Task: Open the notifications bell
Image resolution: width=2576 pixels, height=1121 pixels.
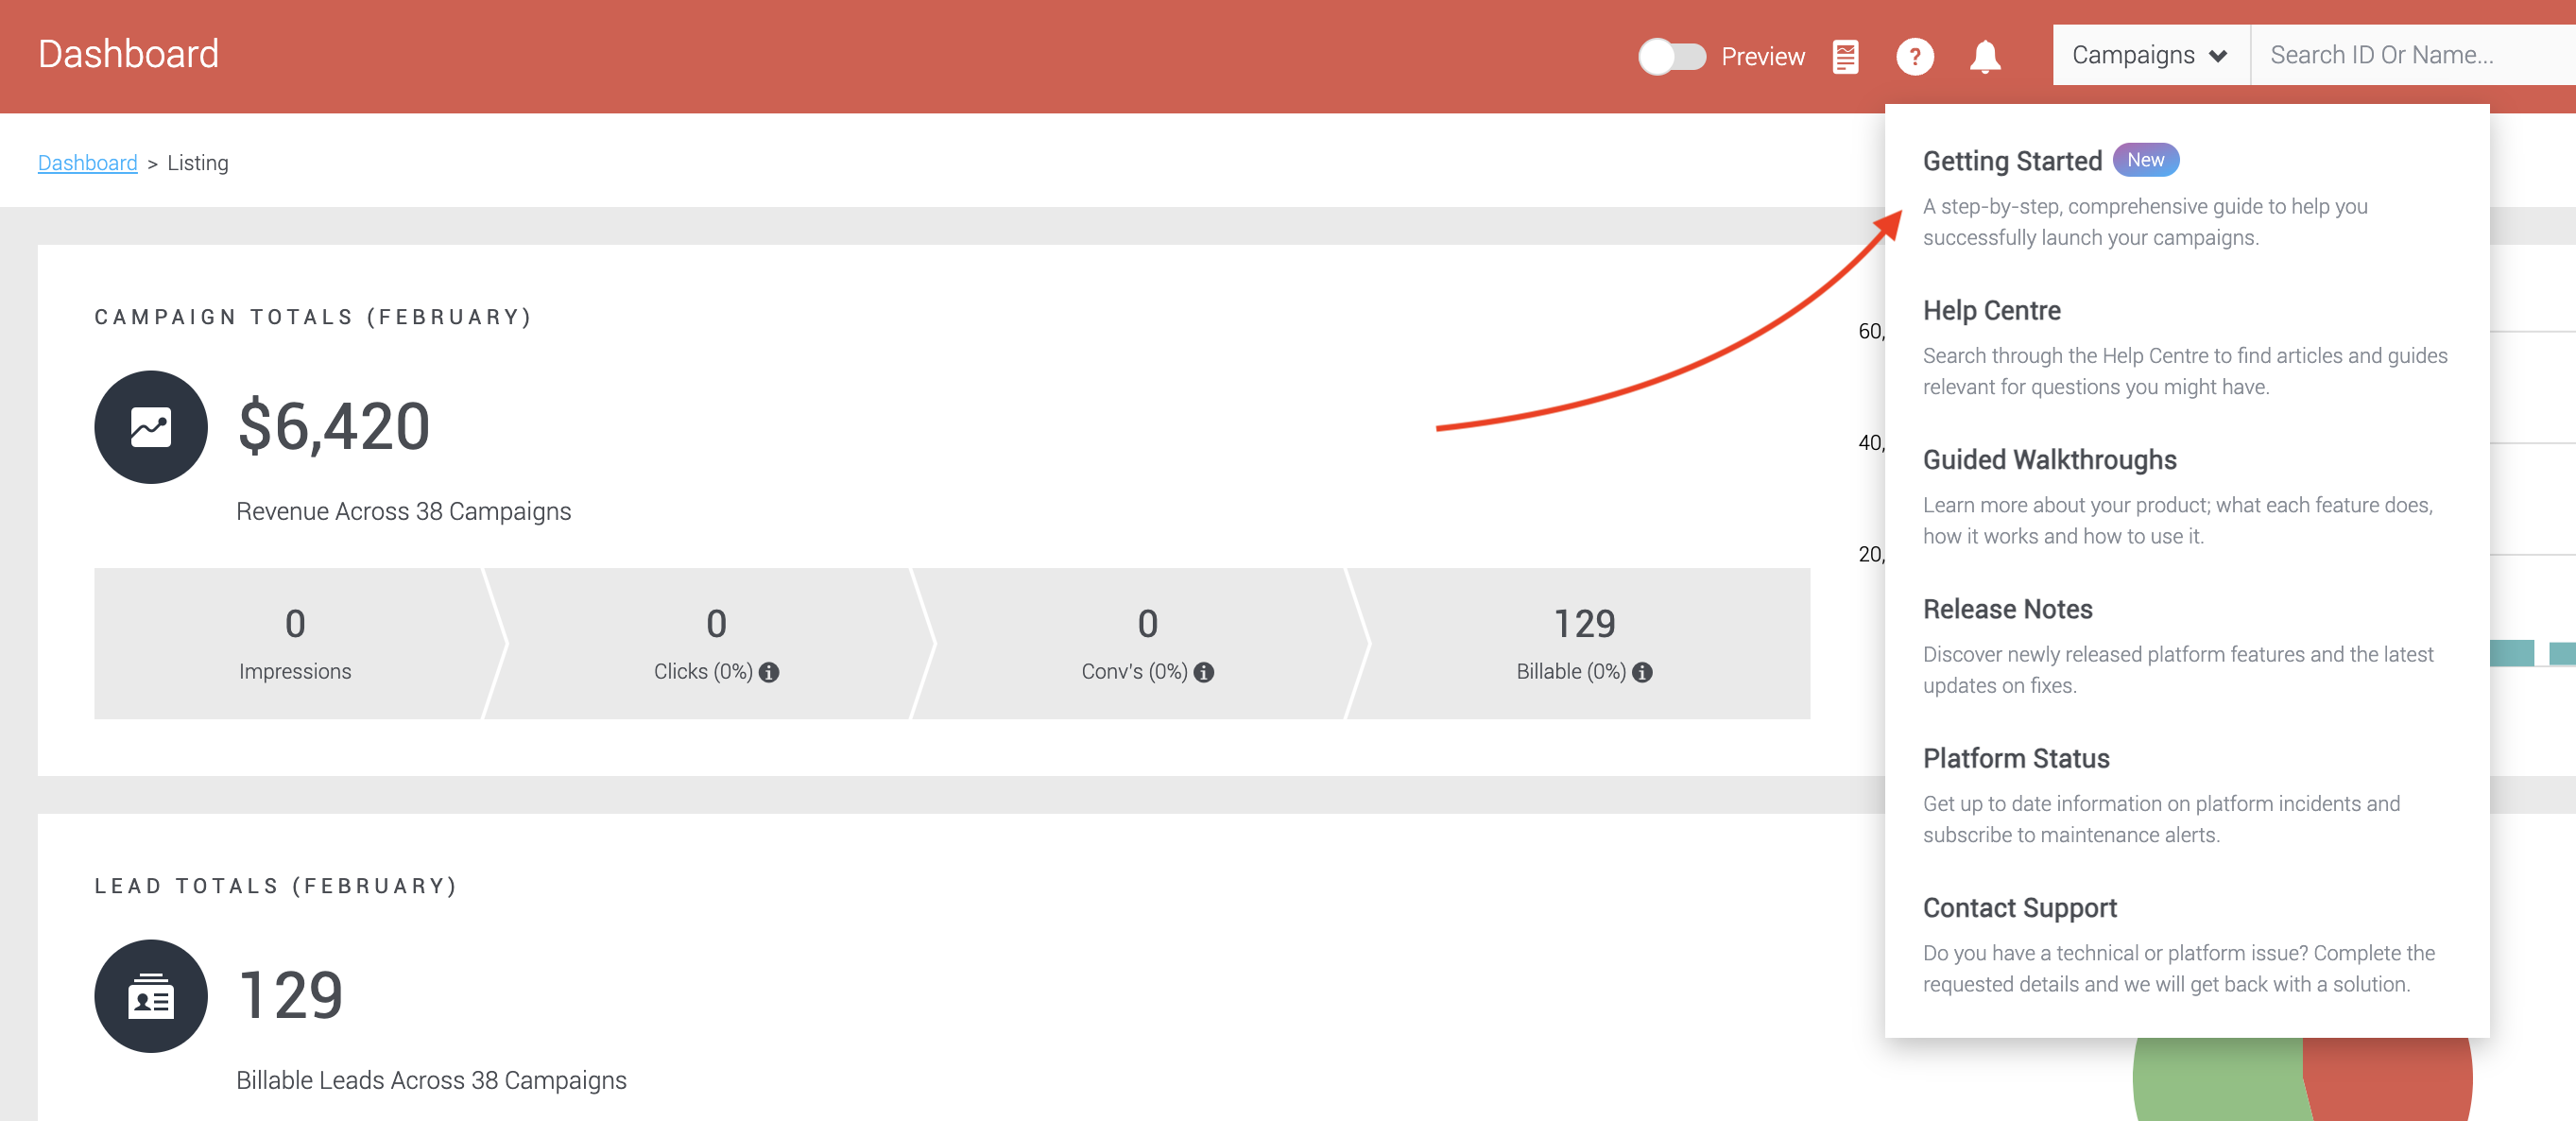Action: click(x=1984, y=56)
